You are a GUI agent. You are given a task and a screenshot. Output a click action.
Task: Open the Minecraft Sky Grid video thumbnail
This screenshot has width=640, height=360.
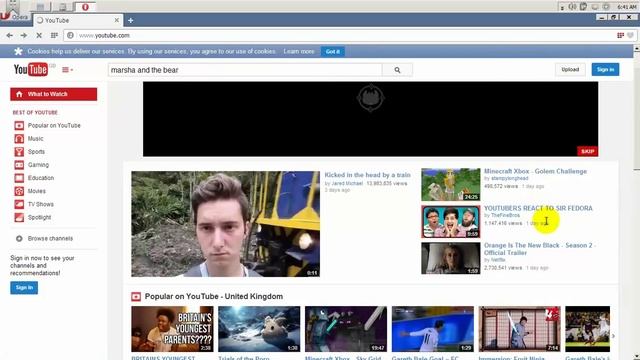[x=346, y=329]
